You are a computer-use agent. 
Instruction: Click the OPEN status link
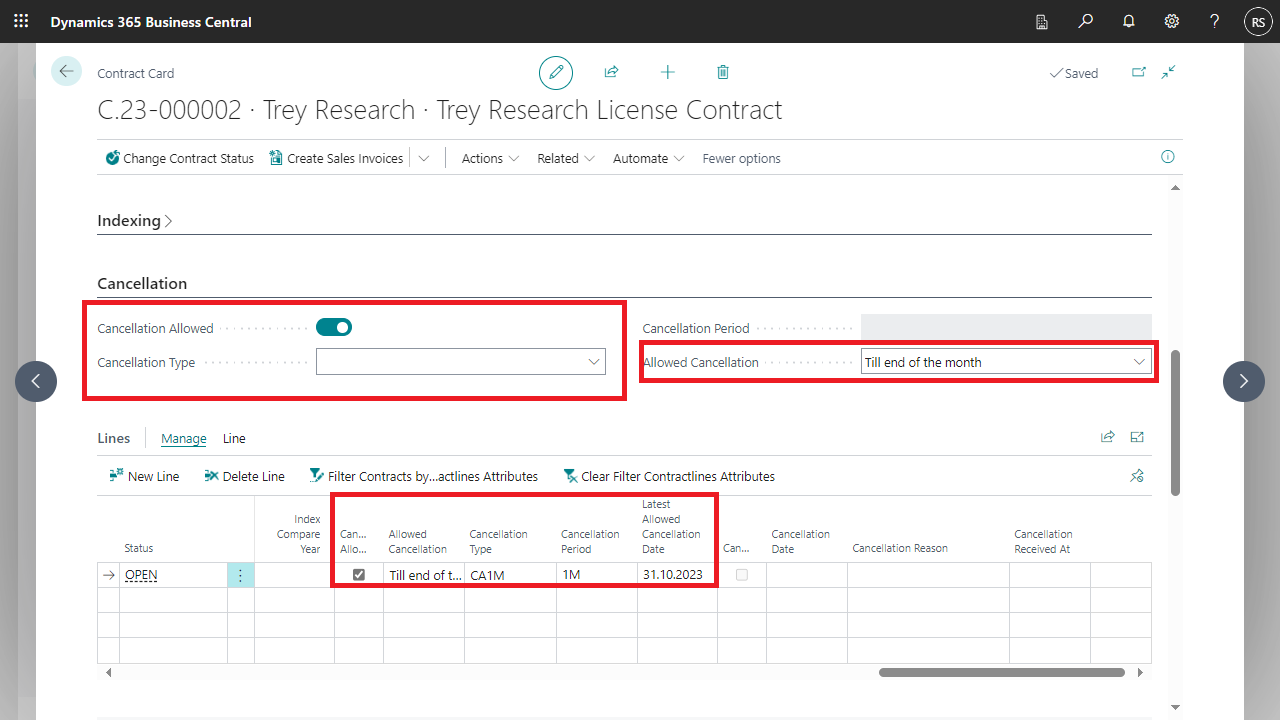[x=141, y=575]
